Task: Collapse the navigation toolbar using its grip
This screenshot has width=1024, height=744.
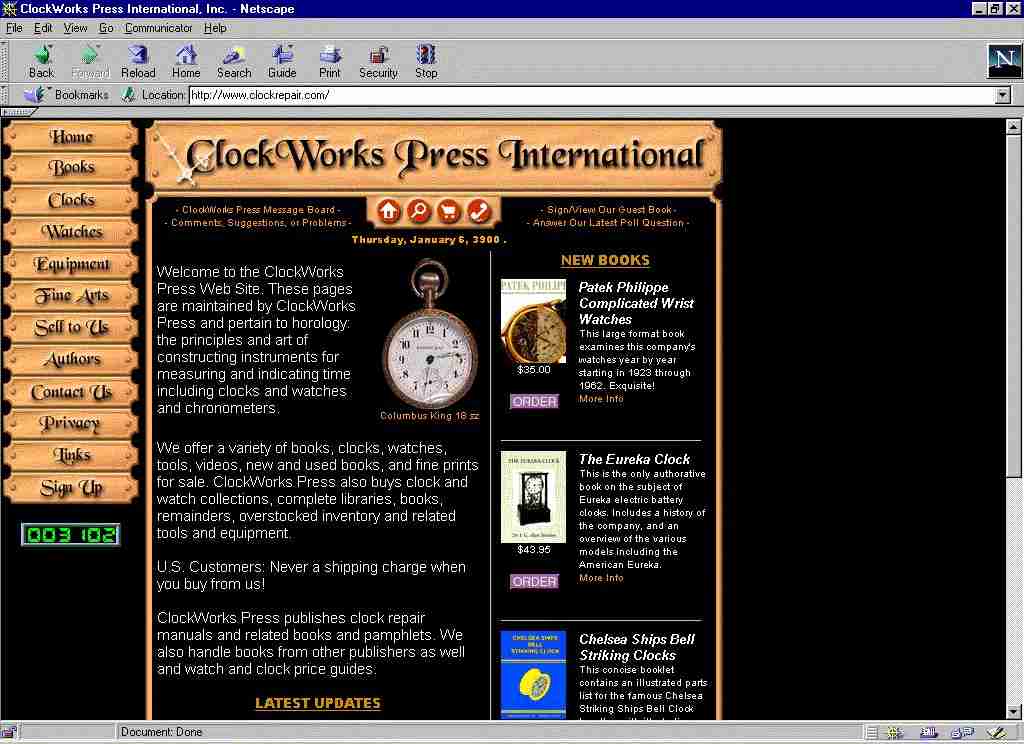Action: [4, 61]
